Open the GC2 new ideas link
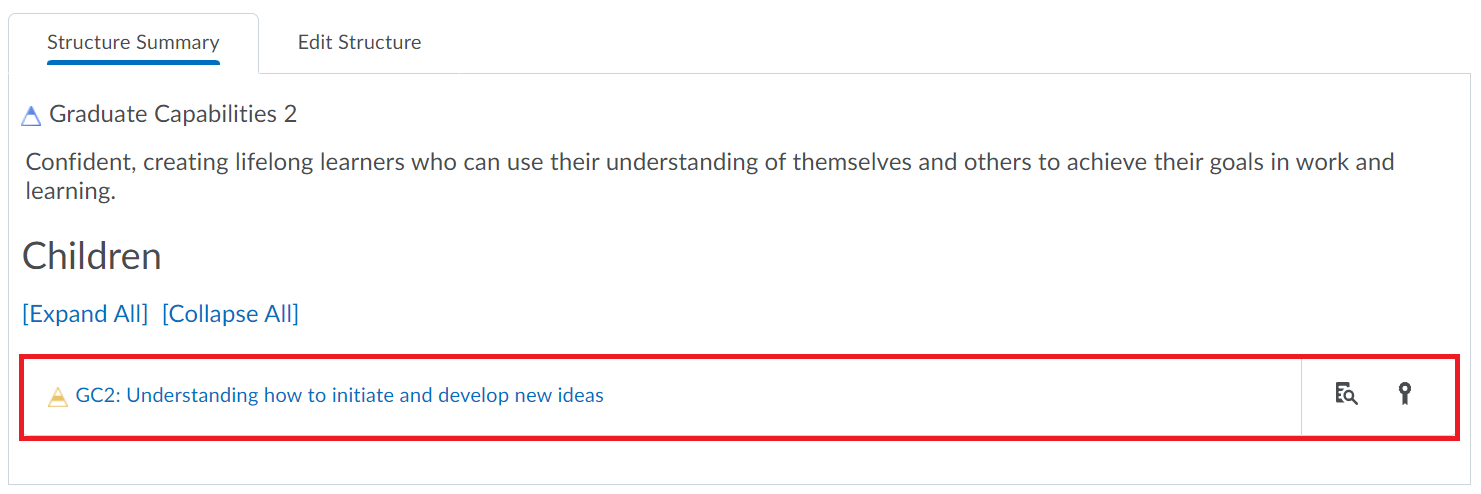The image size is (1481, 494). 340,395
